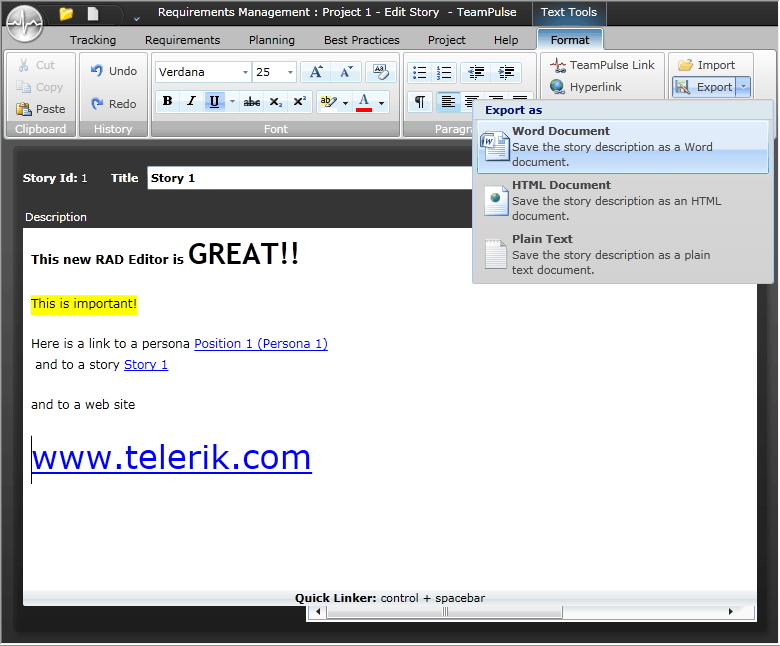Open the highlight color dropdown arrow
Image resolution: width=780 pixels, height=646 pixels.
point(346,102)
